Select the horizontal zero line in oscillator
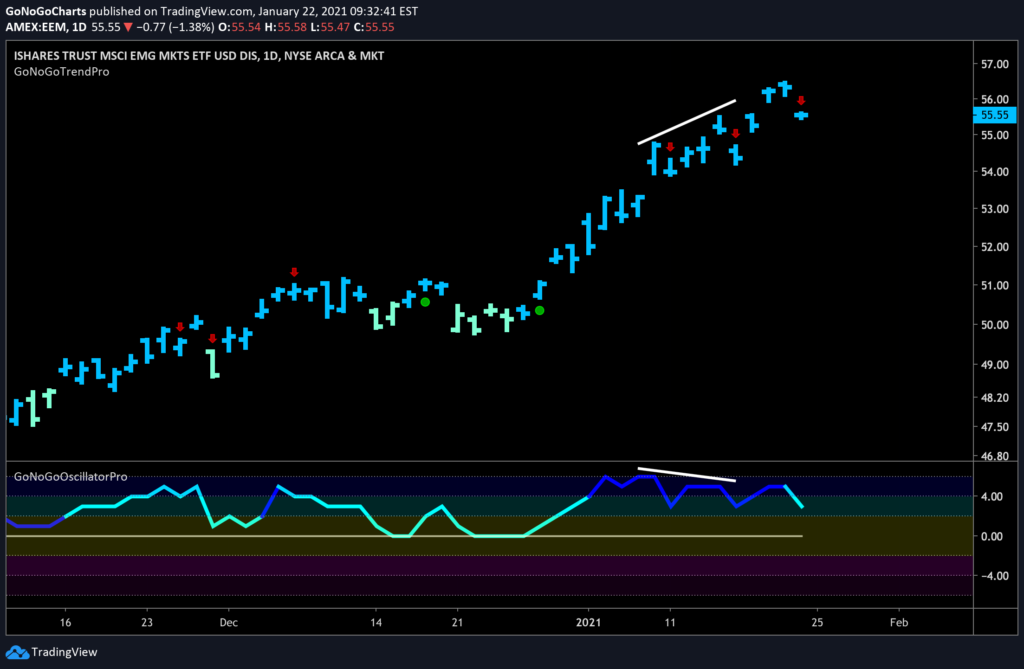Viewport: 1024px width, 669px height. [x=400, y=536]
